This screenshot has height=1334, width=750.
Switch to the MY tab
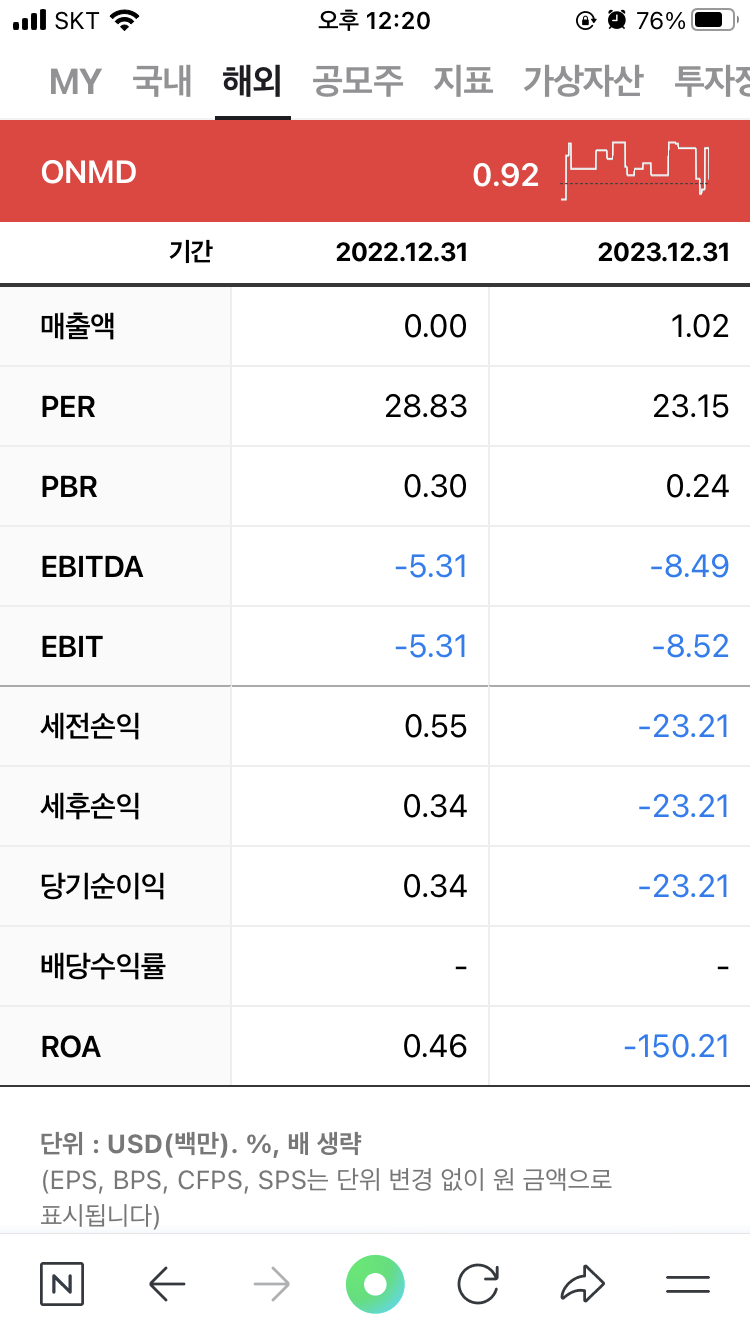pyautogui.click(x=75, y=82)
